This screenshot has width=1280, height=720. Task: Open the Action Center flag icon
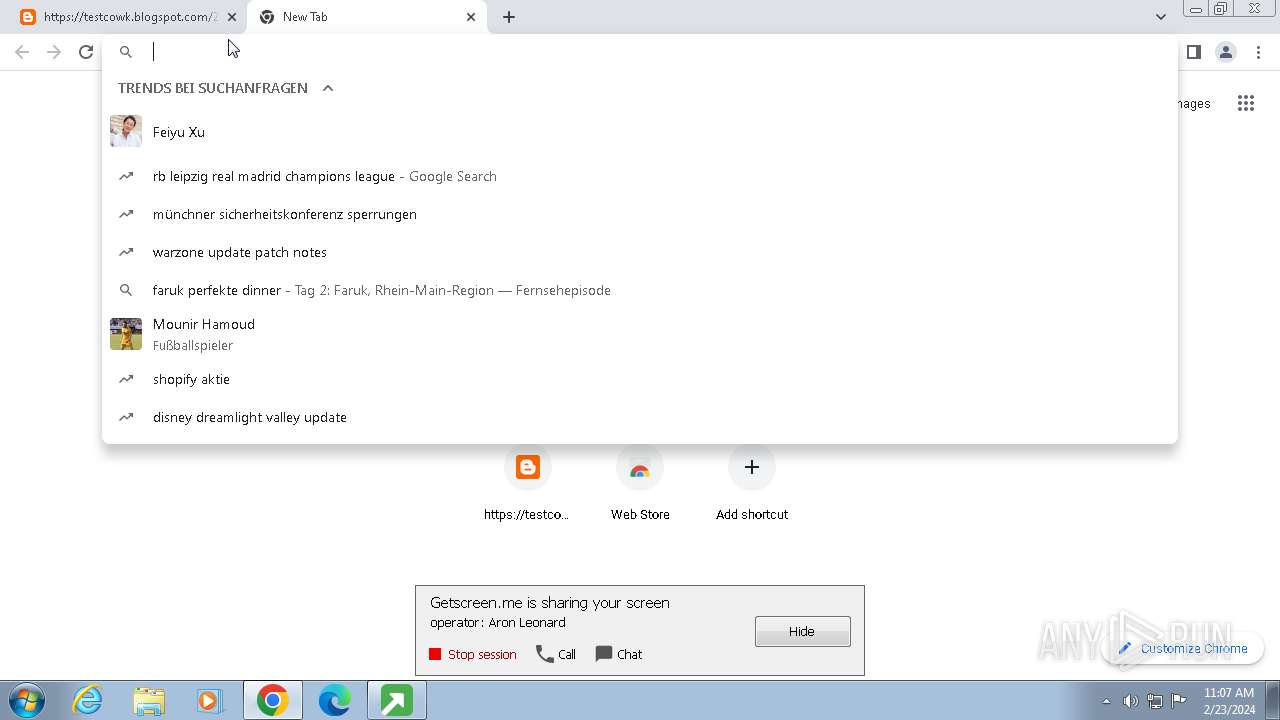coord(1179,700)
